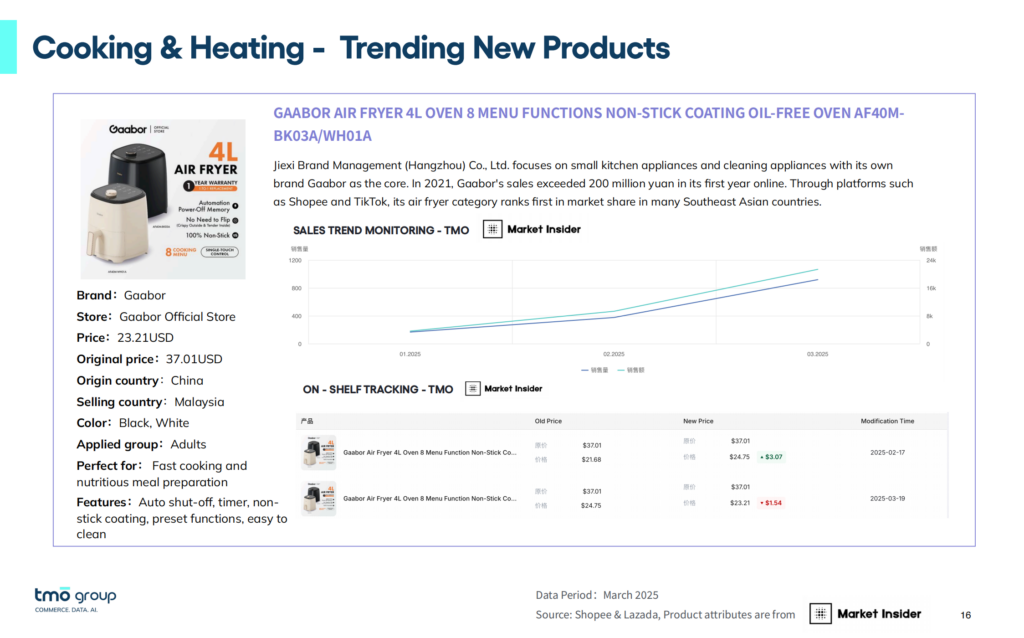The width and height of the screenshot is (1024, 638).
Task: Open the thumbnail of the 2025-02-17 tracking row
Action: click(x=319, y=453)
